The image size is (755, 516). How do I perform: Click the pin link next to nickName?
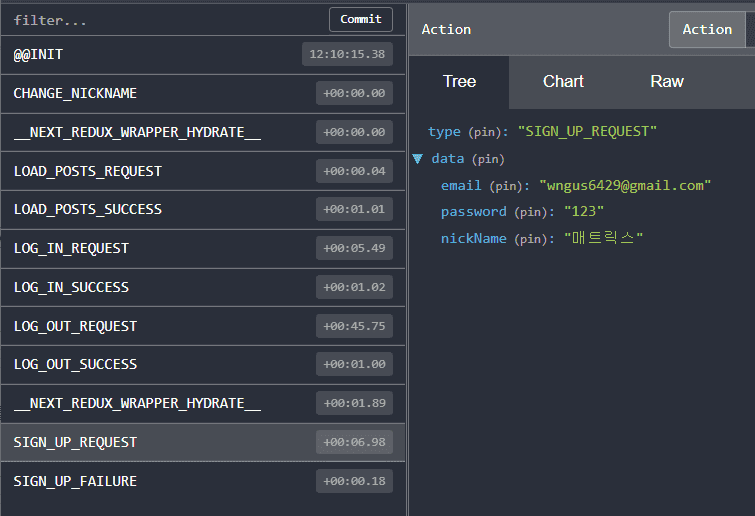(x=534, y=239)
